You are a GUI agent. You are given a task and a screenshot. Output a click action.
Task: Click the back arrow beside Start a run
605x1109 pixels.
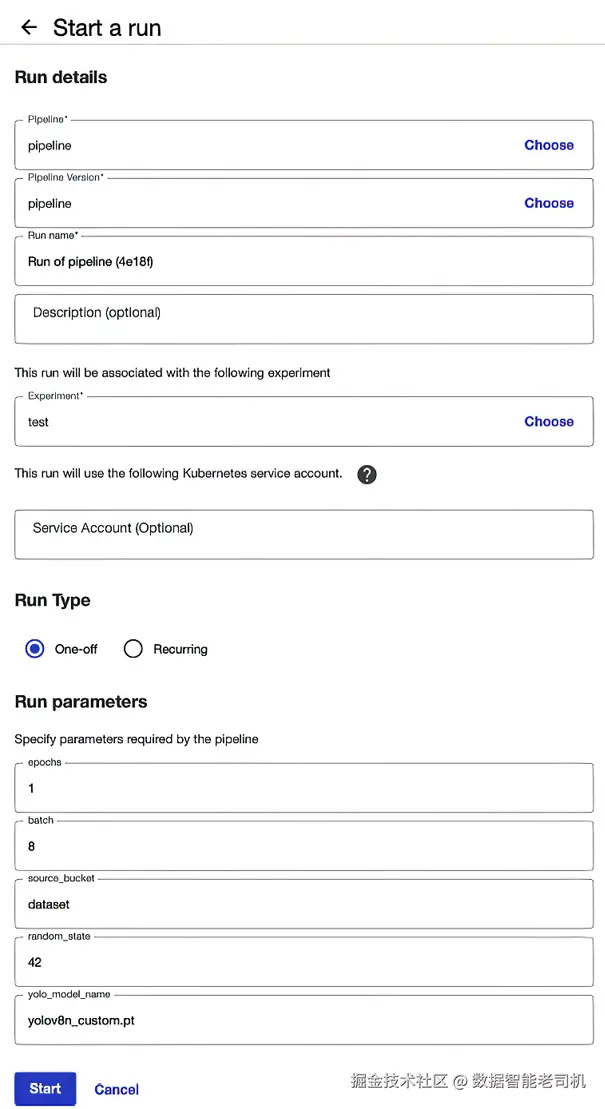point(28,28)
